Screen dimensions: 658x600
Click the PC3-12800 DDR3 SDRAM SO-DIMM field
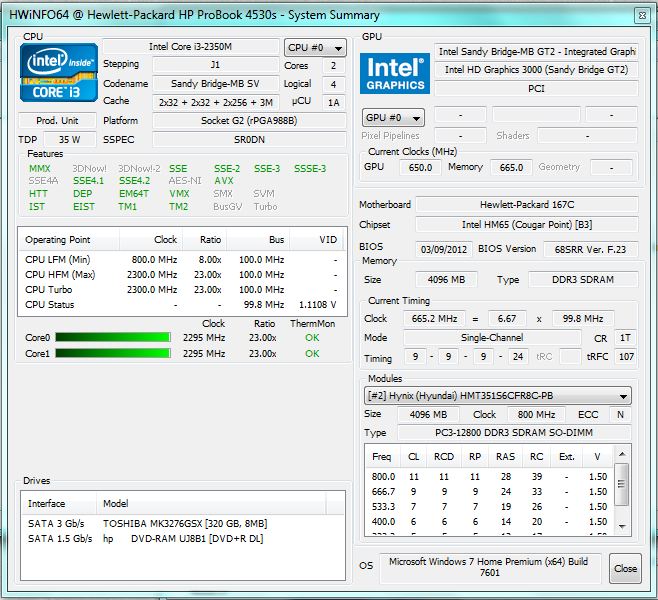point(514,433)
